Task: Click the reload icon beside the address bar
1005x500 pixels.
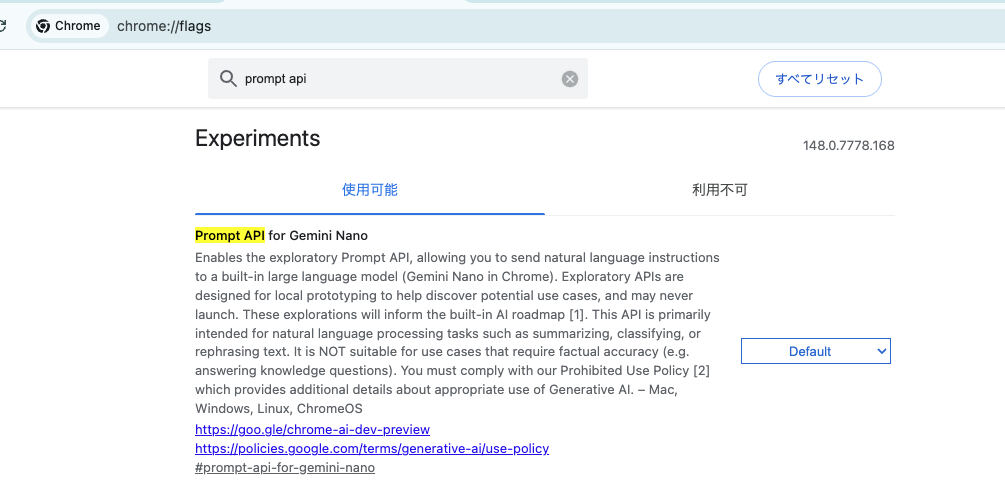Action: [x=3, y=26]
